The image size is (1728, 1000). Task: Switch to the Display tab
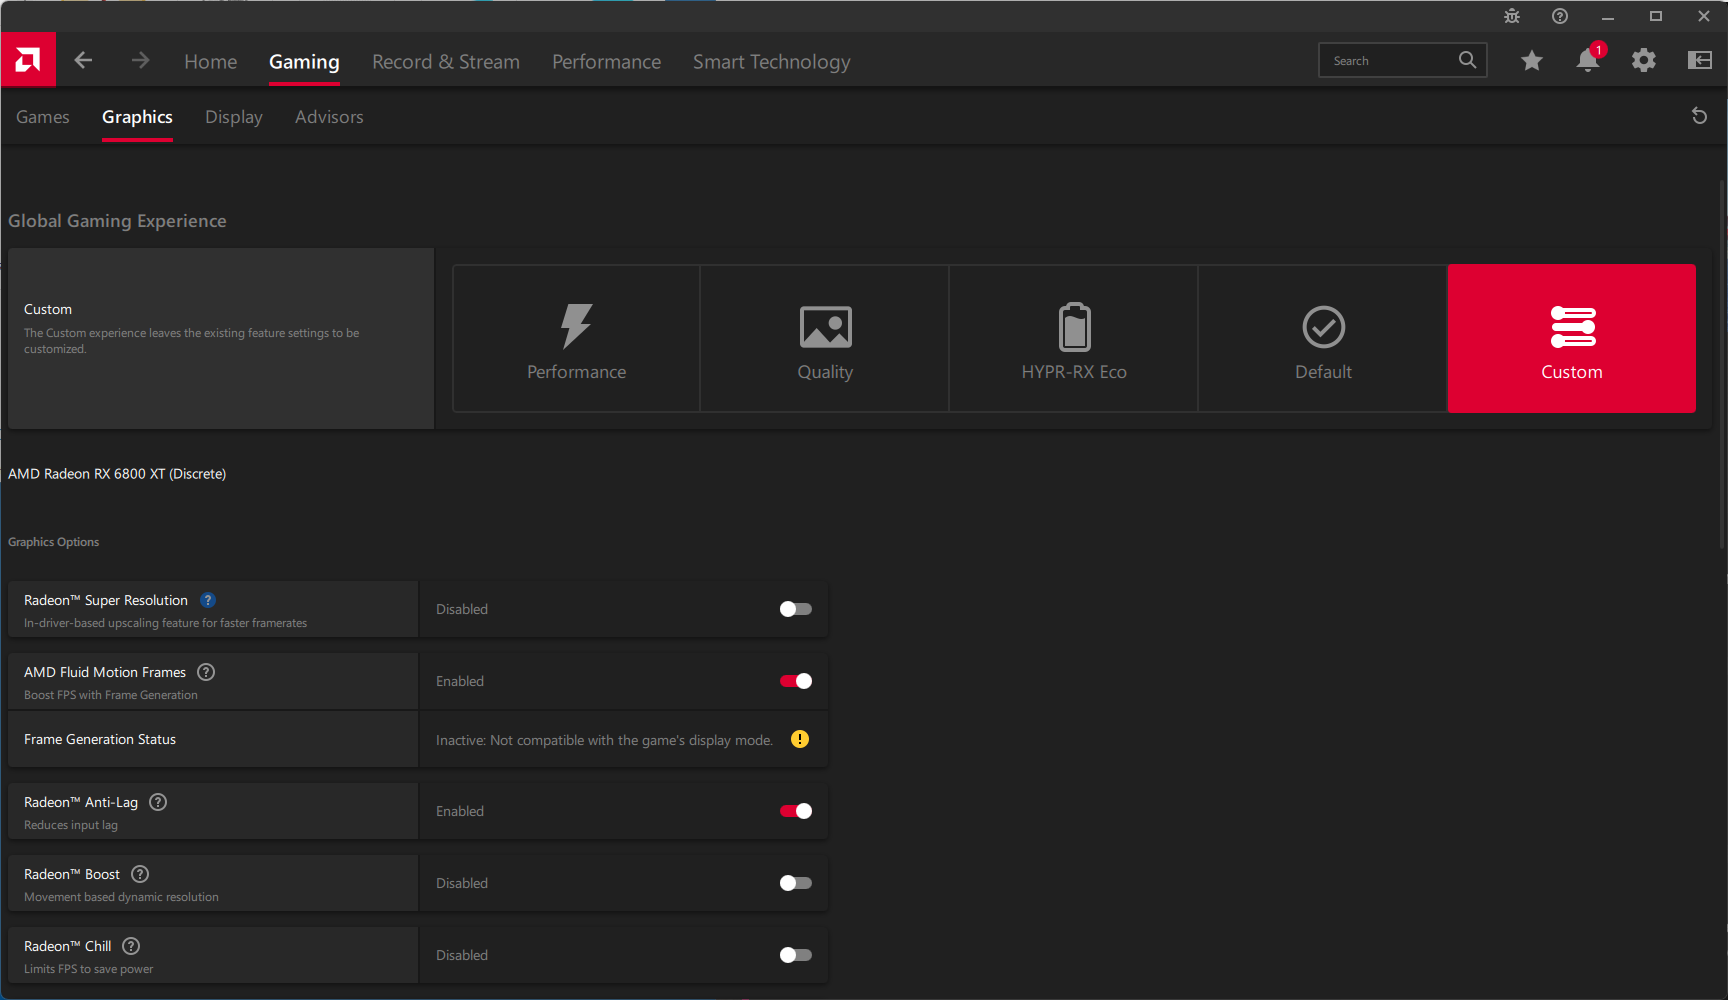[x=233, y=117]
